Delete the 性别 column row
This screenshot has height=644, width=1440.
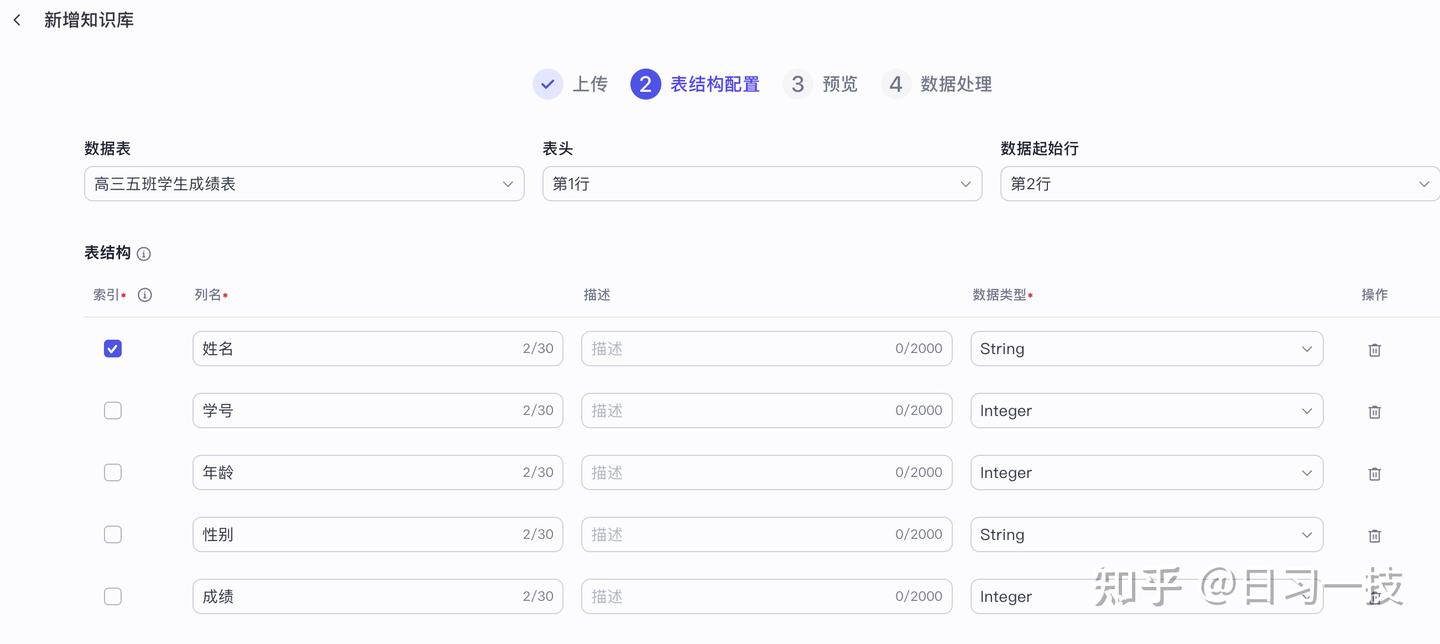(x=1374, y=536)
